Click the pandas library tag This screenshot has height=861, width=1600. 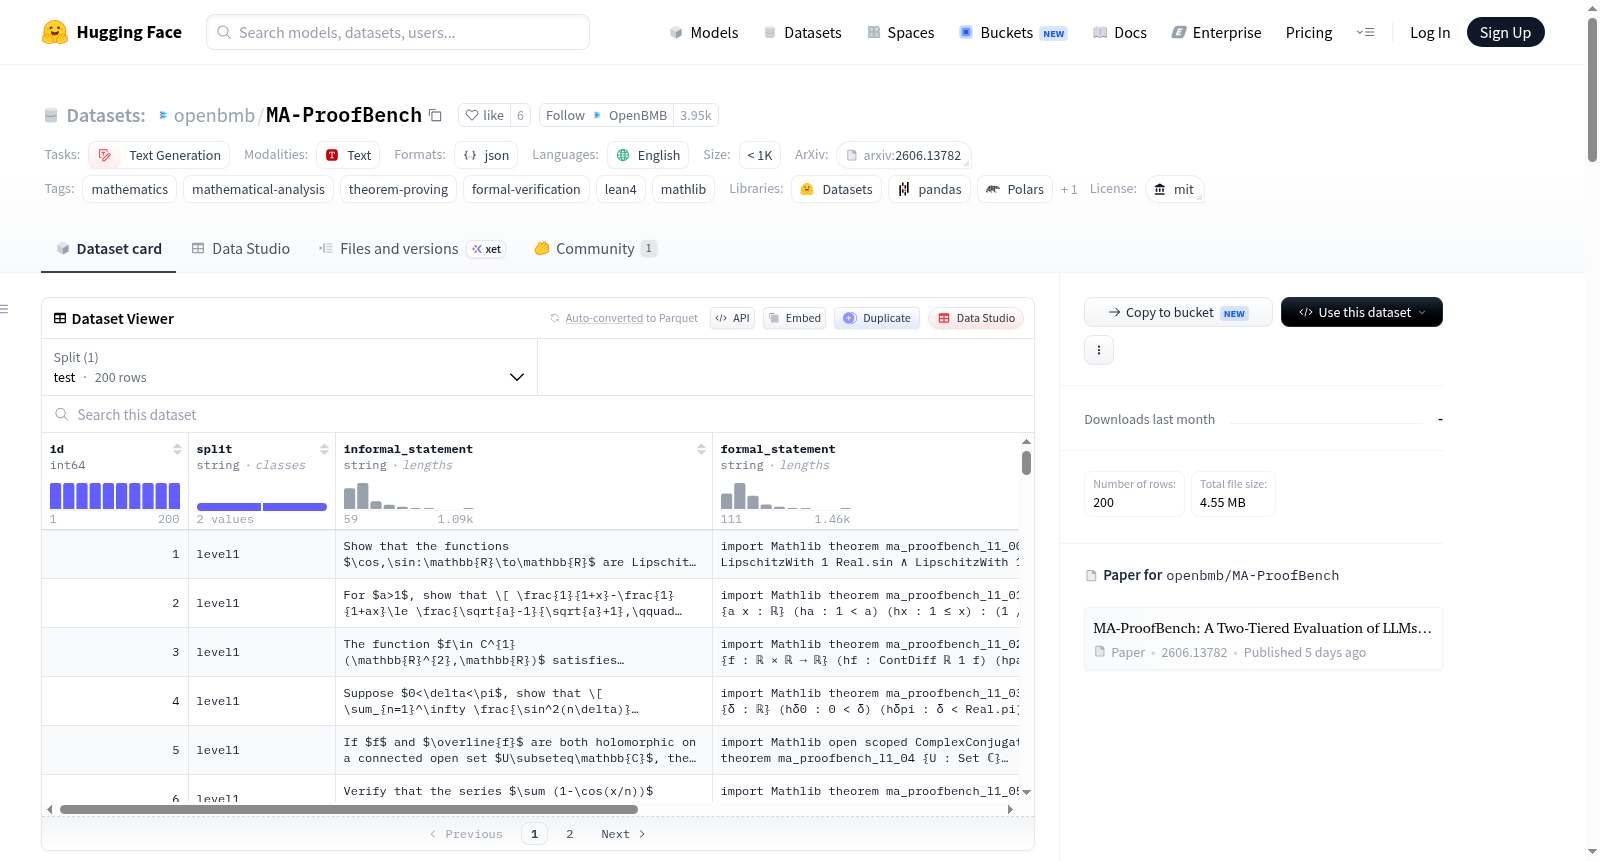pyautogui.click(x=929, y=189)
